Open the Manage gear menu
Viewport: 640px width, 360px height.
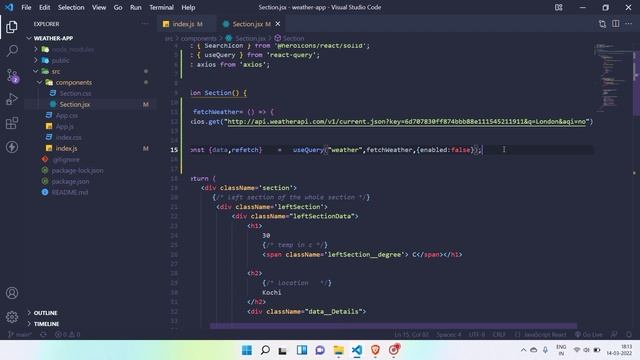coord(12,317)
